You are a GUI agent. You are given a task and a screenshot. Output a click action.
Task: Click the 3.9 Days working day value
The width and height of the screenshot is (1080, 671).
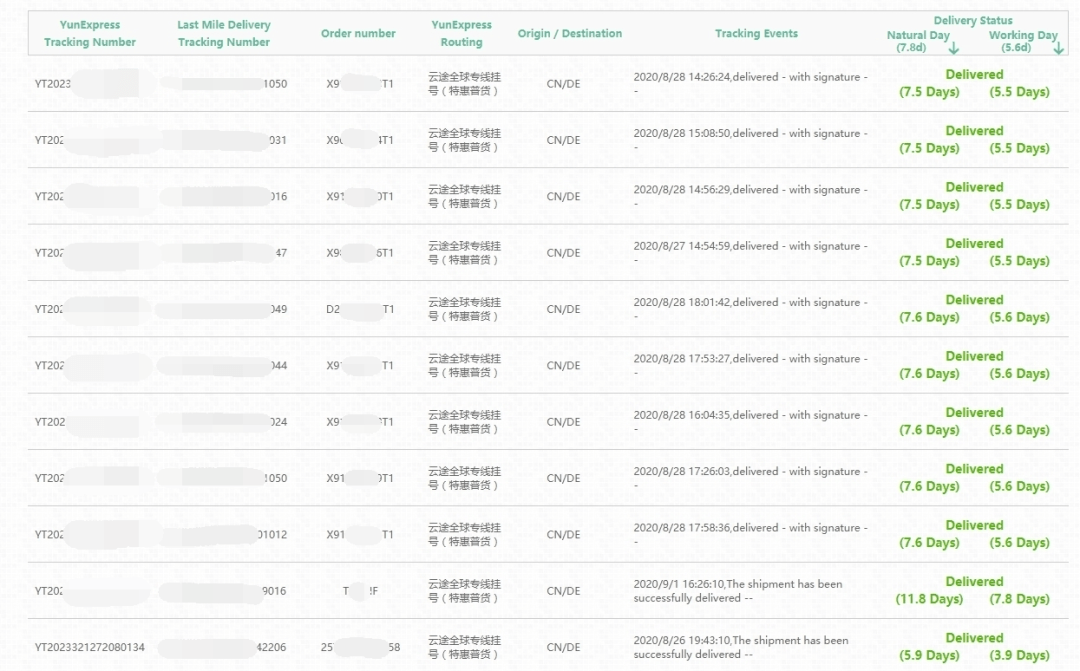1019,656
